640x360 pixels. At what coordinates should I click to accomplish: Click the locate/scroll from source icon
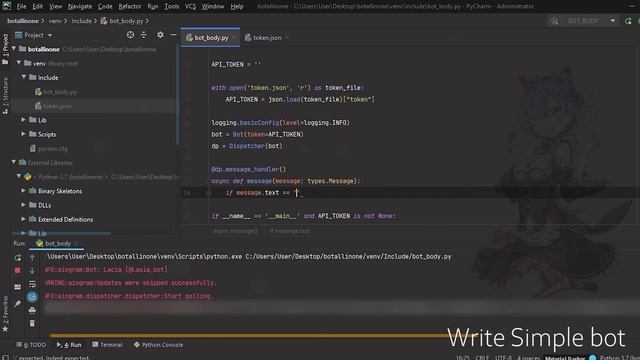[x=130, y=35]
